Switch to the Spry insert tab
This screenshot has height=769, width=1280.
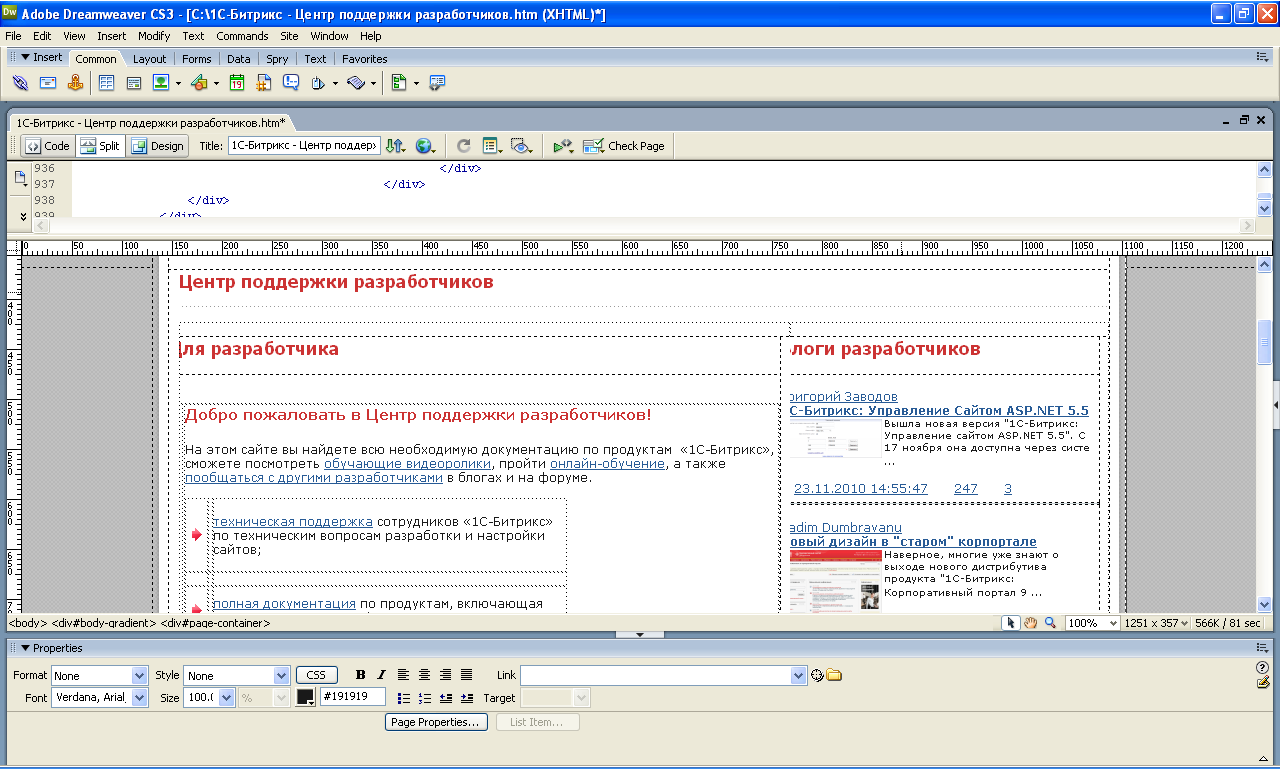277,59
